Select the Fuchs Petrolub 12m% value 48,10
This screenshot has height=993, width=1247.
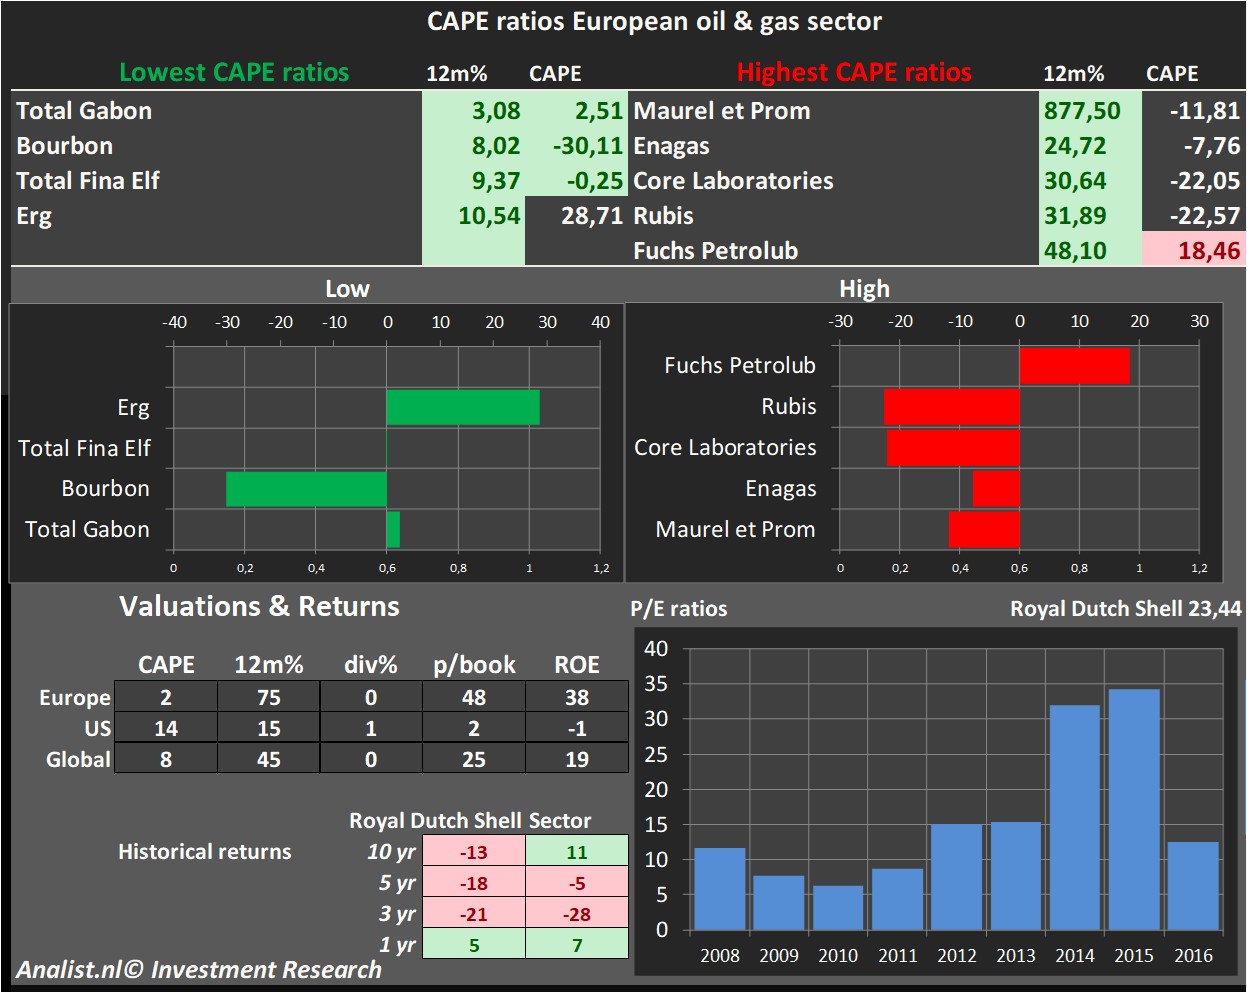1075,251
